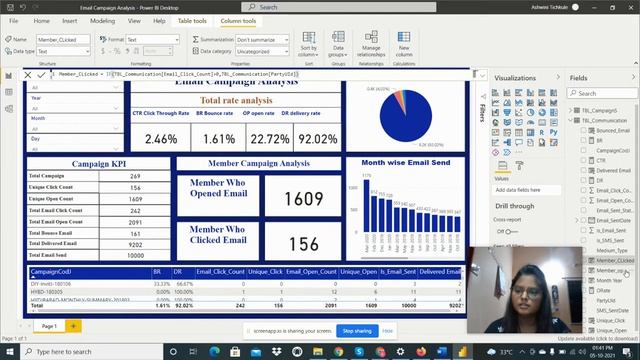
Task: Switch to Report view in left sidebar
Action: tap(9, 76)
